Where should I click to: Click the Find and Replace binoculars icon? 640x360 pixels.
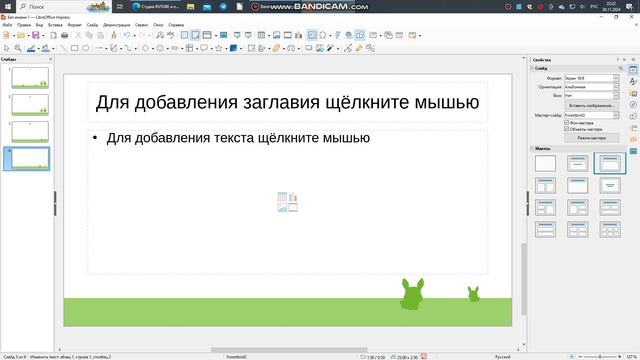pos(160,36)
